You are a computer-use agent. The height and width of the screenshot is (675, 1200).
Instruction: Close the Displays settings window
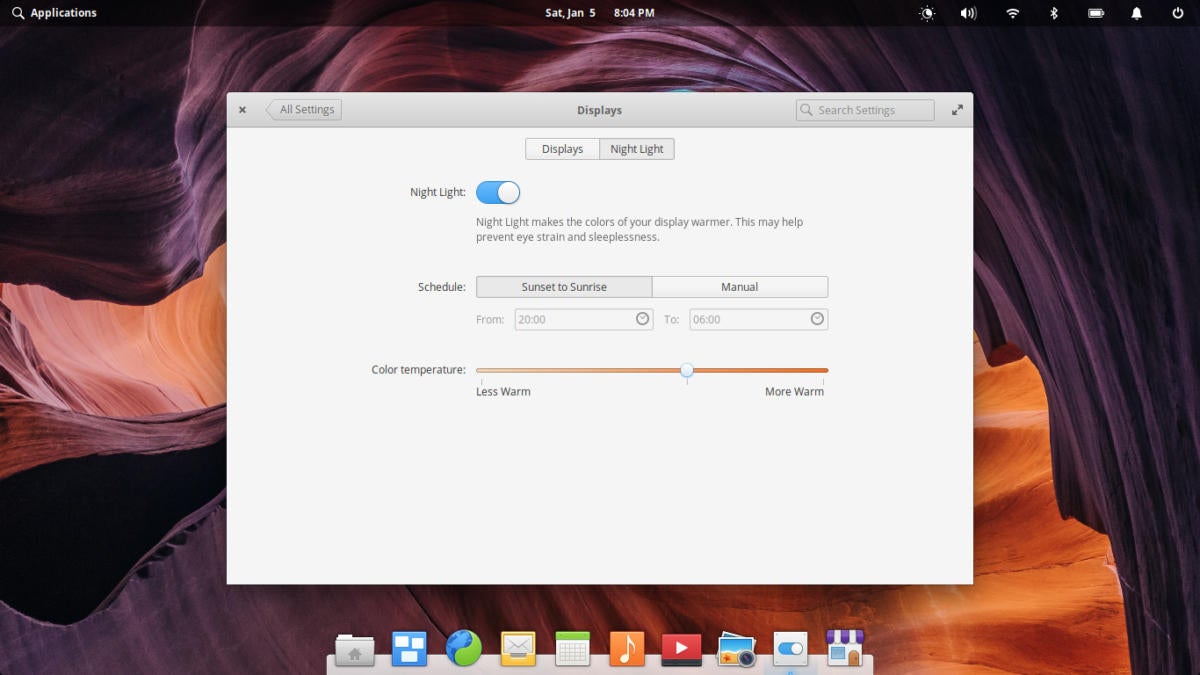coord(242,110)
